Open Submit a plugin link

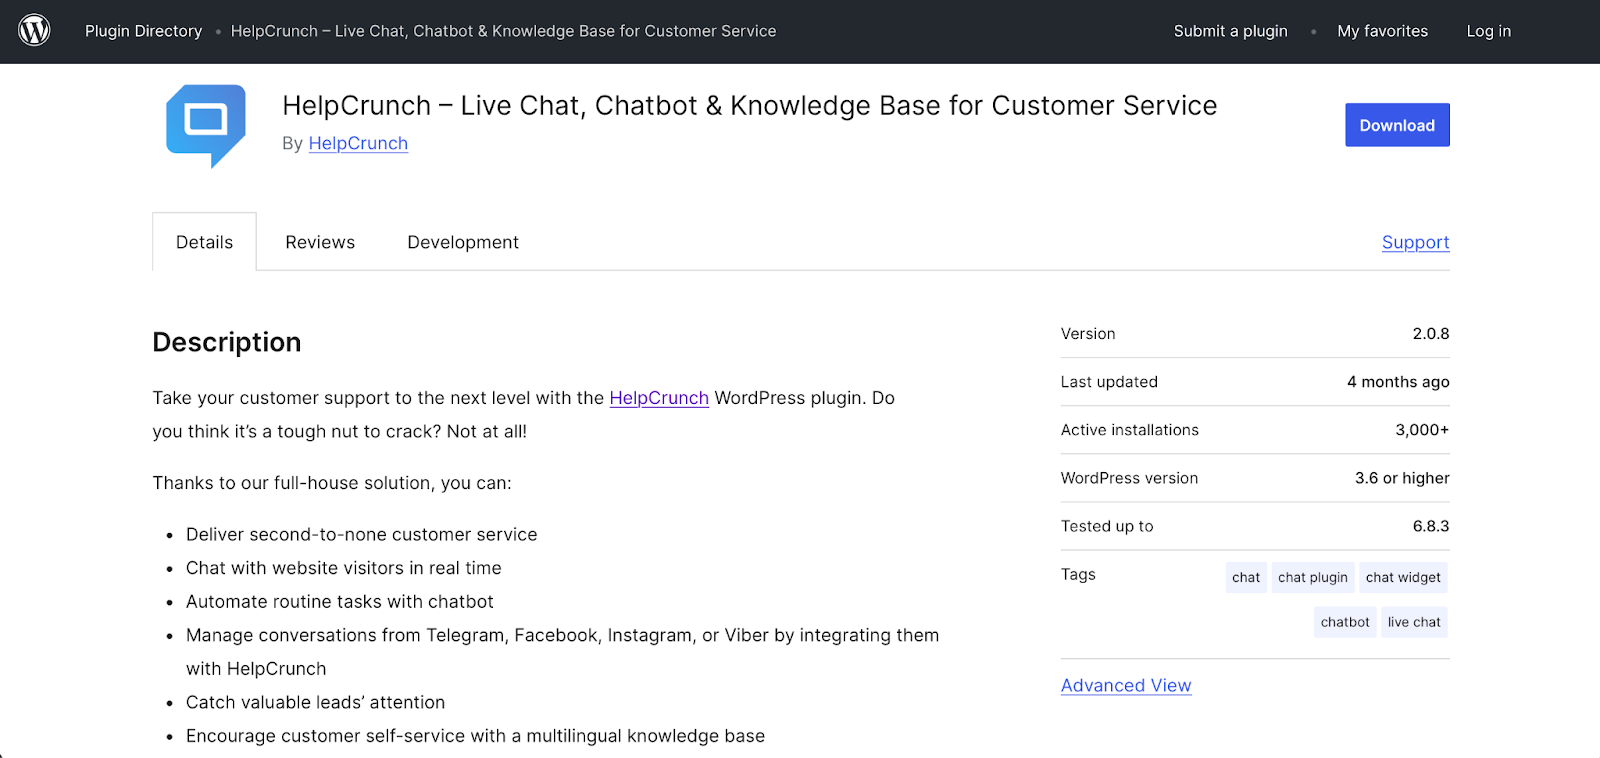[1230, 31]
